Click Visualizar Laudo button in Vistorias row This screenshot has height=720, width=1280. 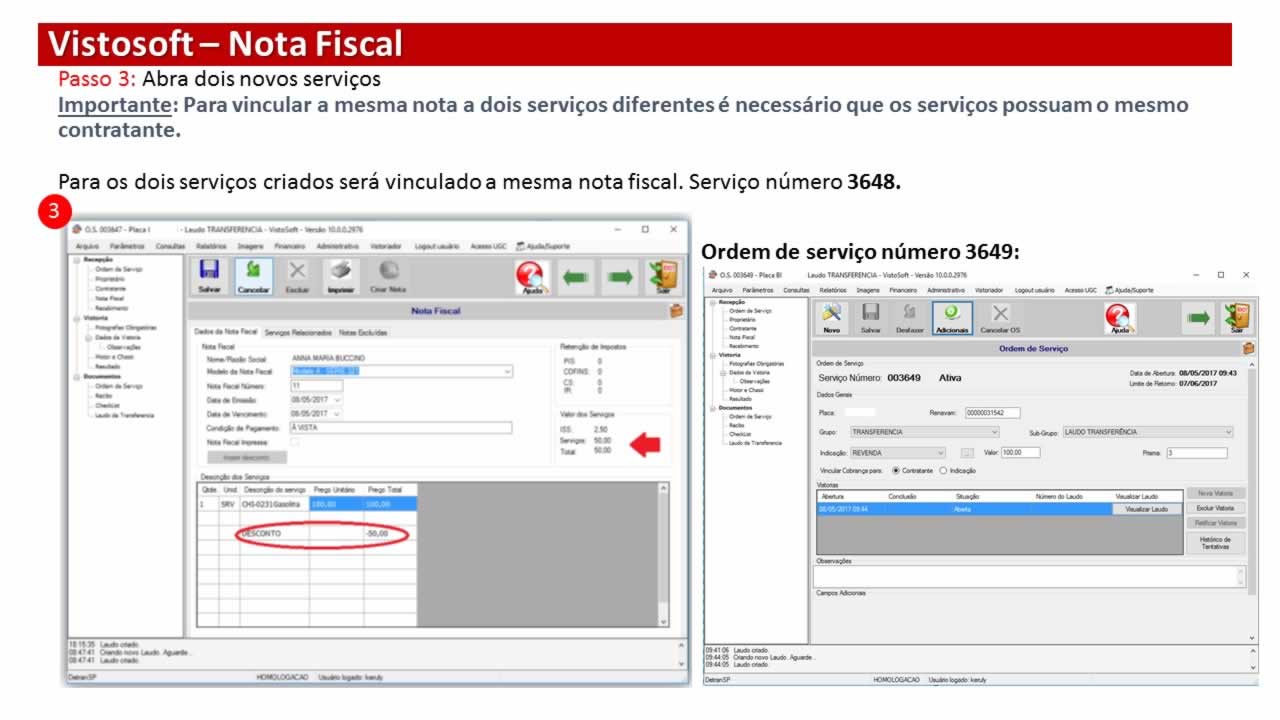[1146, 509]
